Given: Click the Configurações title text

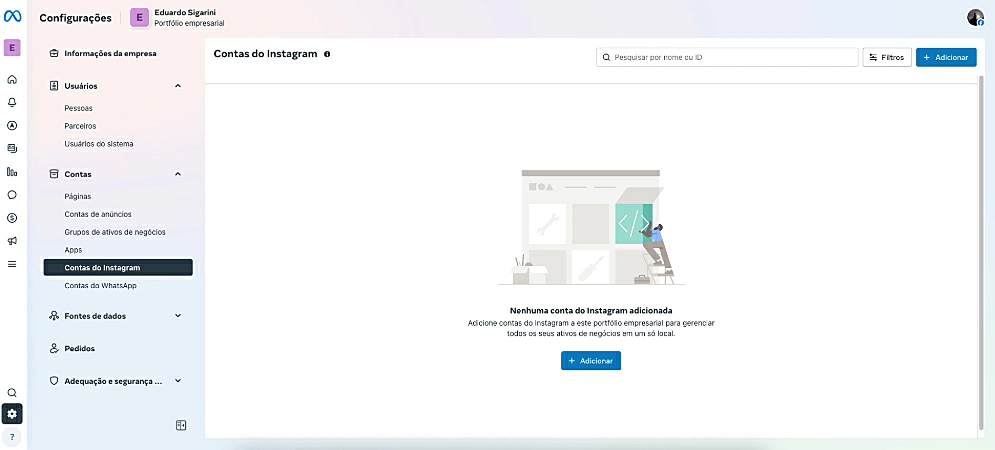Looking at the screenshot, I should (76, 18).
